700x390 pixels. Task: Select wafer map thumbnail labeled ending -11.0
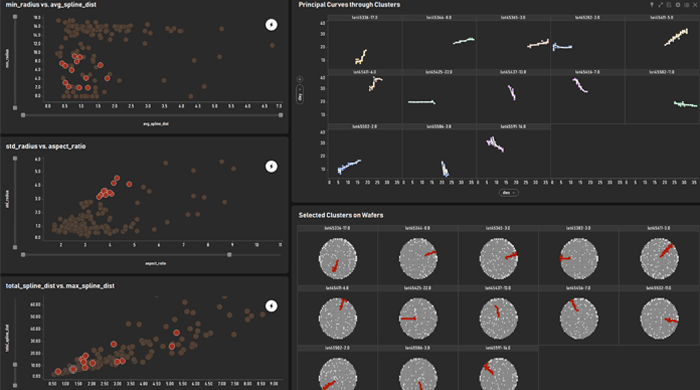(x=659, y=319)
